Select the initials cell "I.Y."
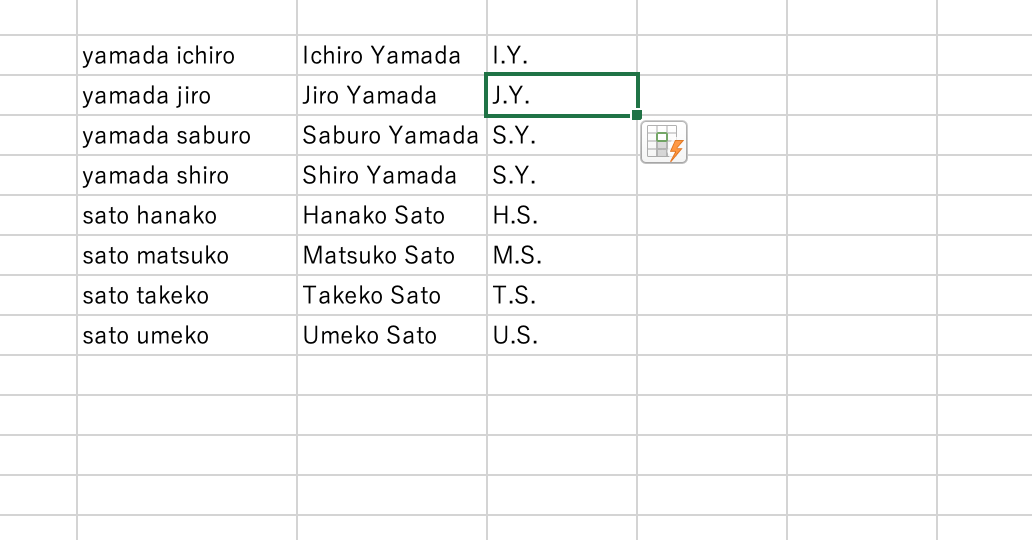Screen dimensions: 1032x540 (x=561, y=56)
